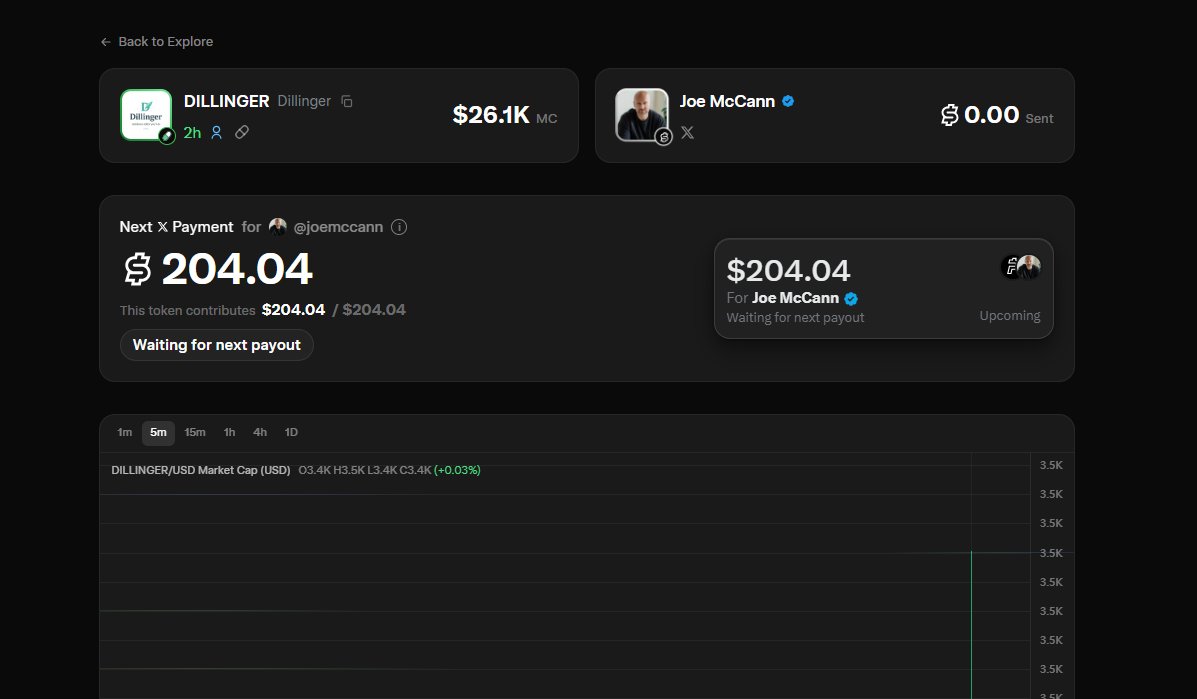Viewport: 1197px width, 699px height.
Task: Click the X logo in Next Payment heading
Action: pyautogui.click(x=163, y=227)
